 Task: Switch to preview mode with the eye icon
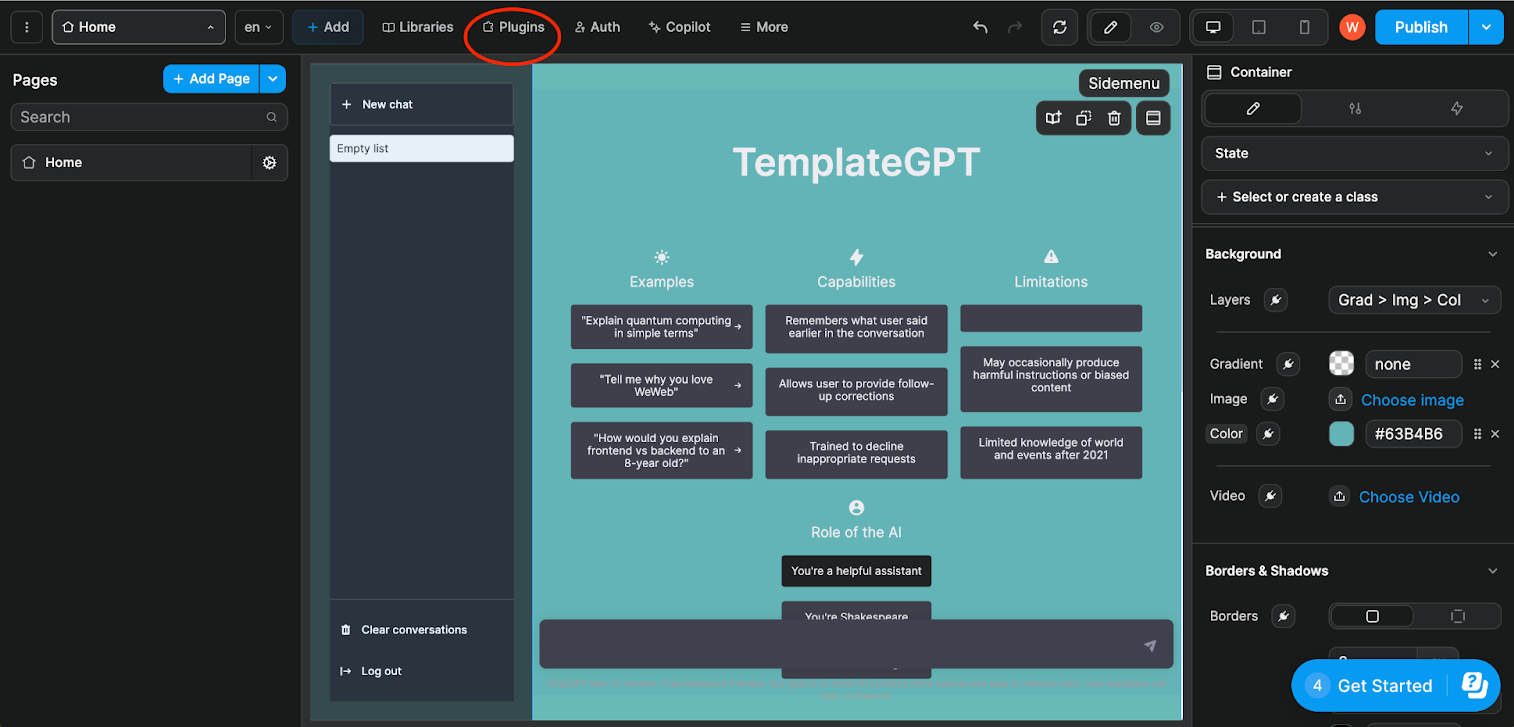point(1157,27)
